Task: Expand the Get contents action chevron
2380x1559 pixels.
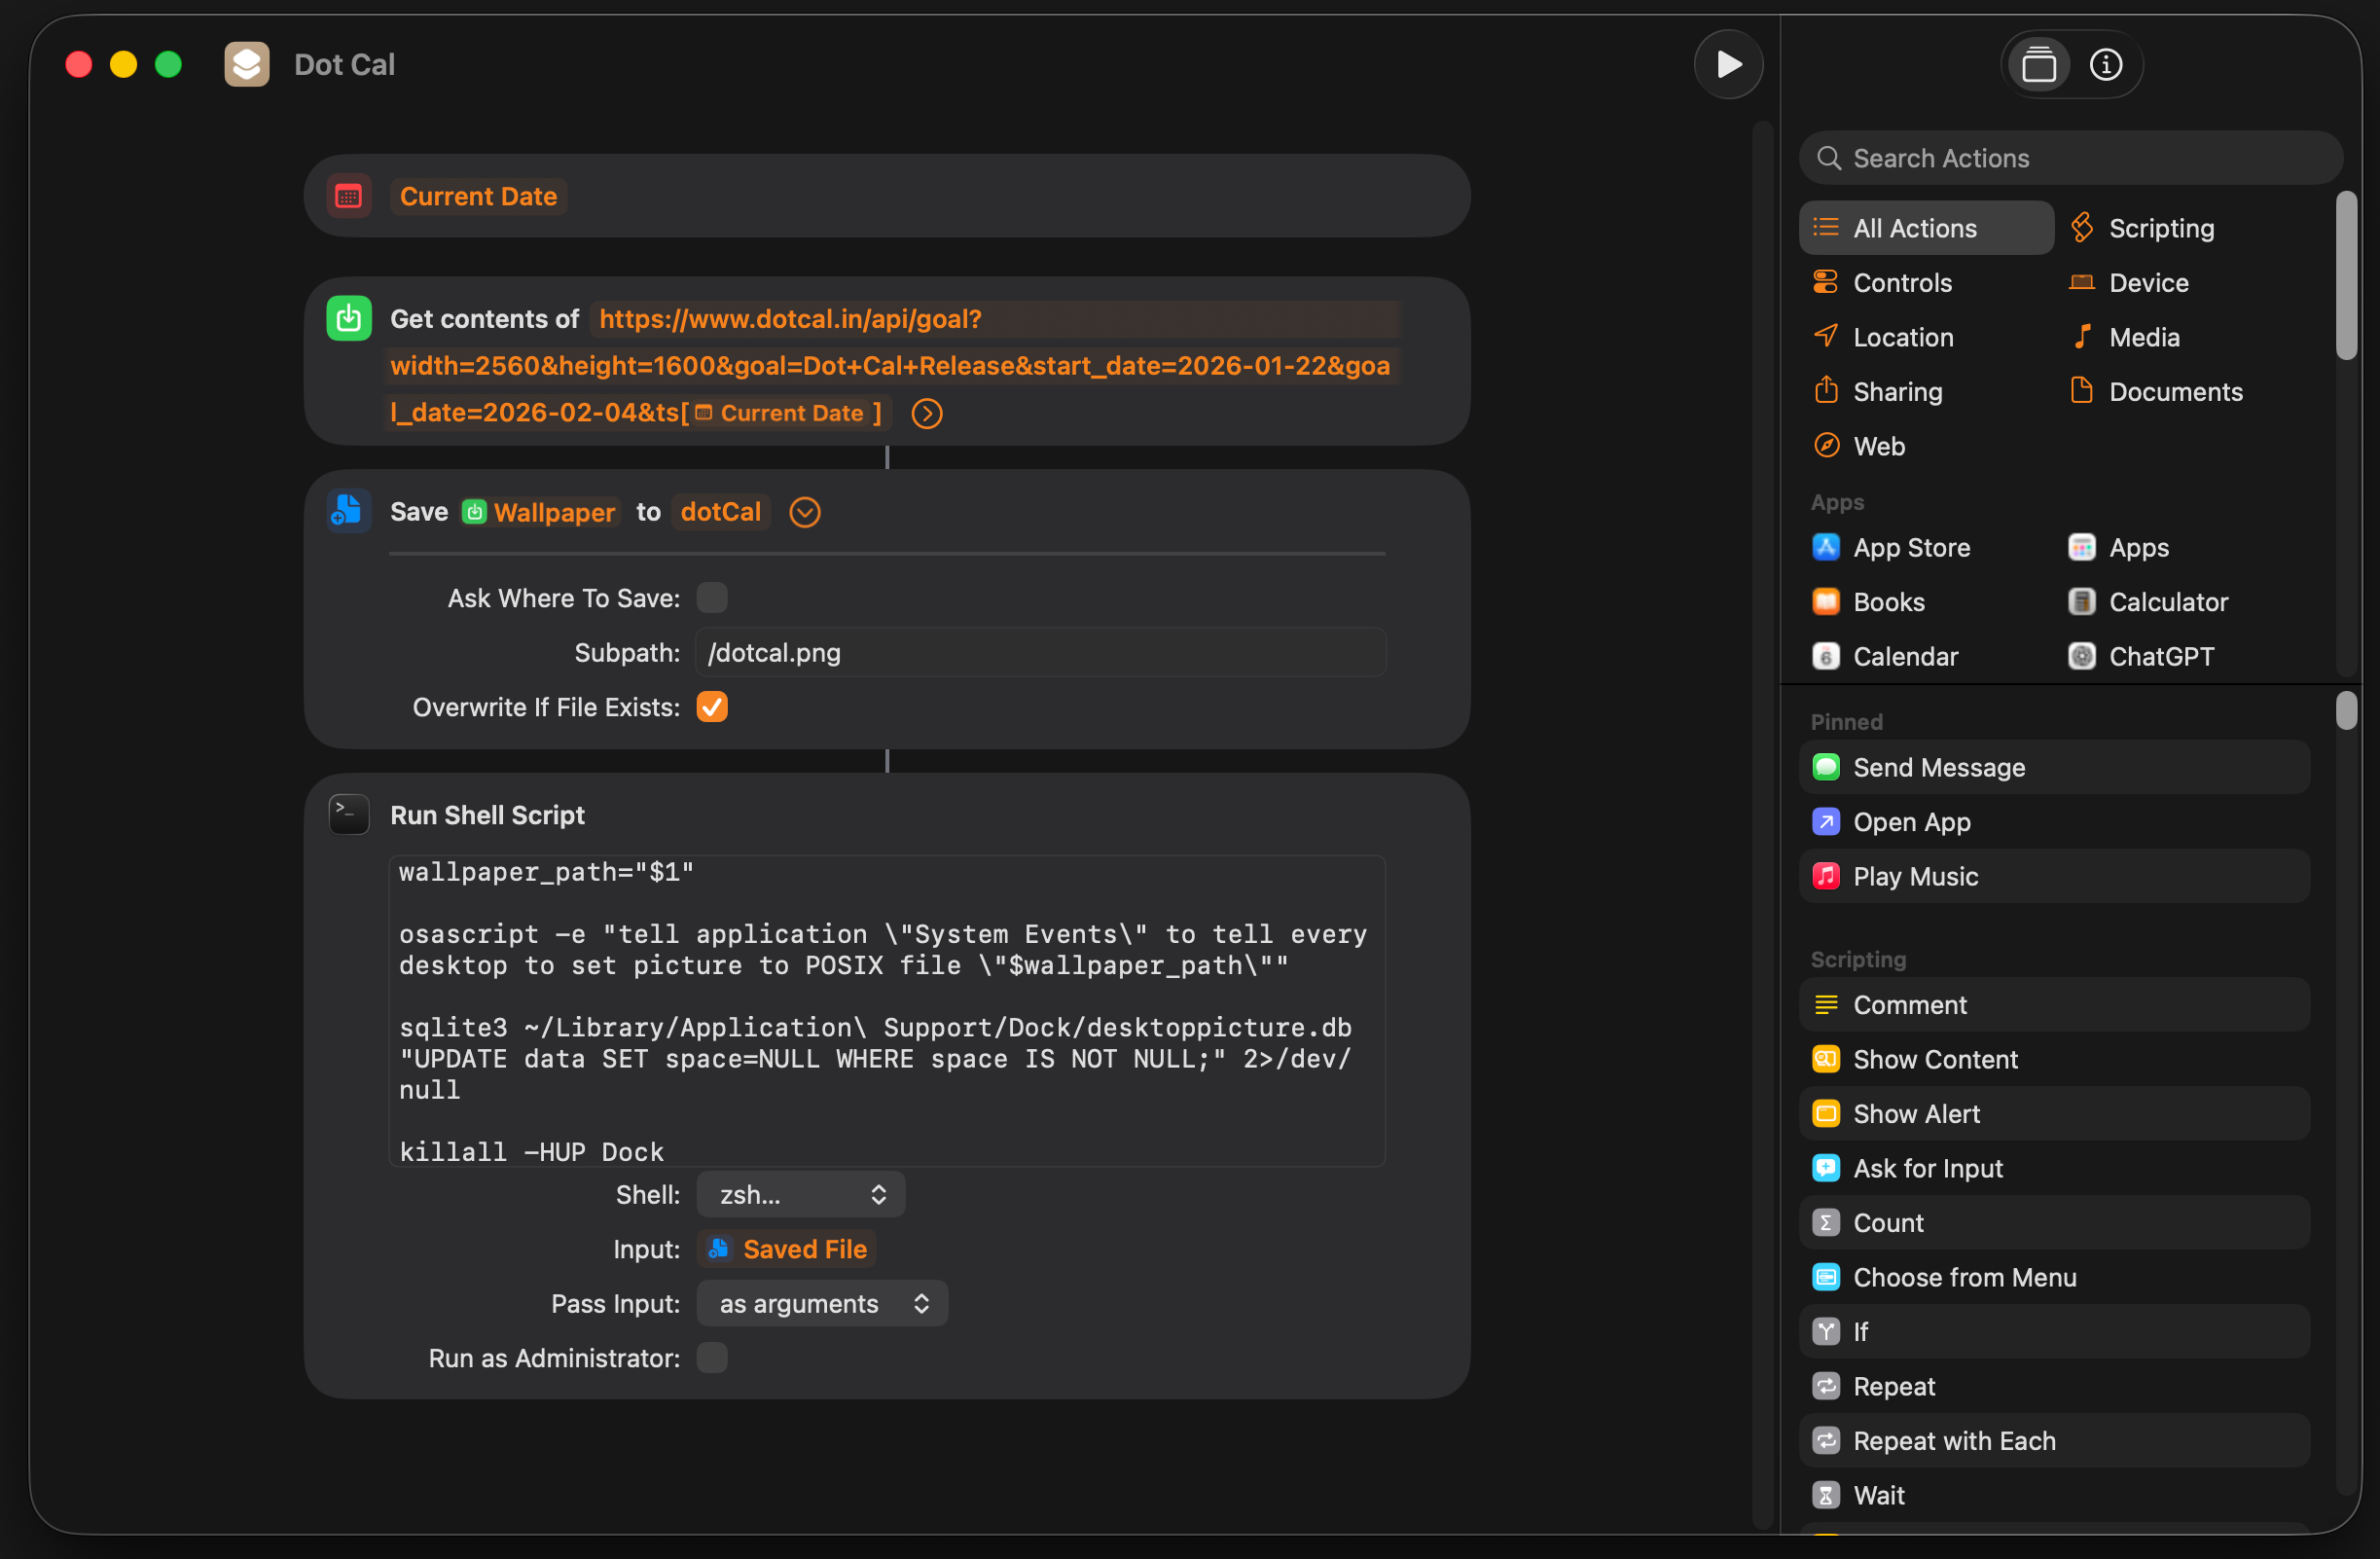Action: [927, 413]
